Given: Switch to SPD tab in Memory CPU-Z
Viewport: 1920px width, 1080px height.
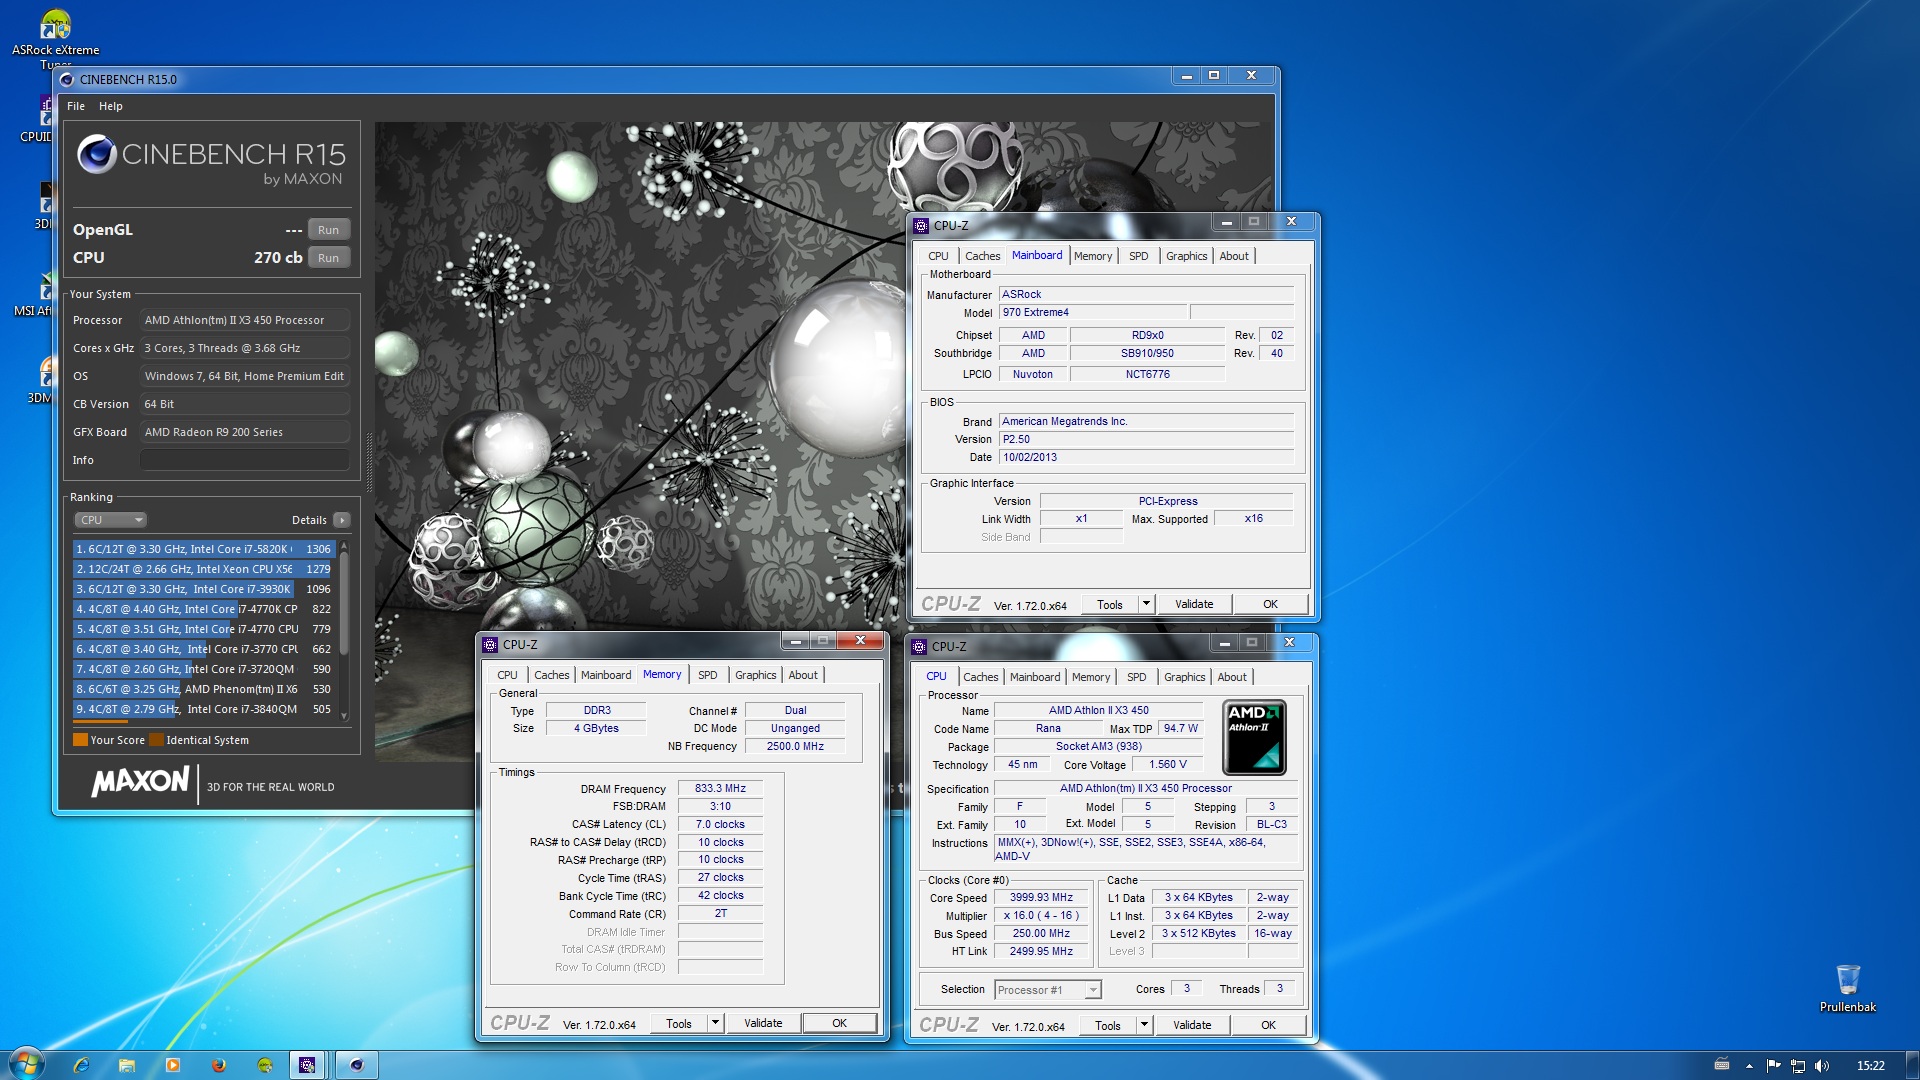Looking at the screenshot, I should (x=708, y=675).
